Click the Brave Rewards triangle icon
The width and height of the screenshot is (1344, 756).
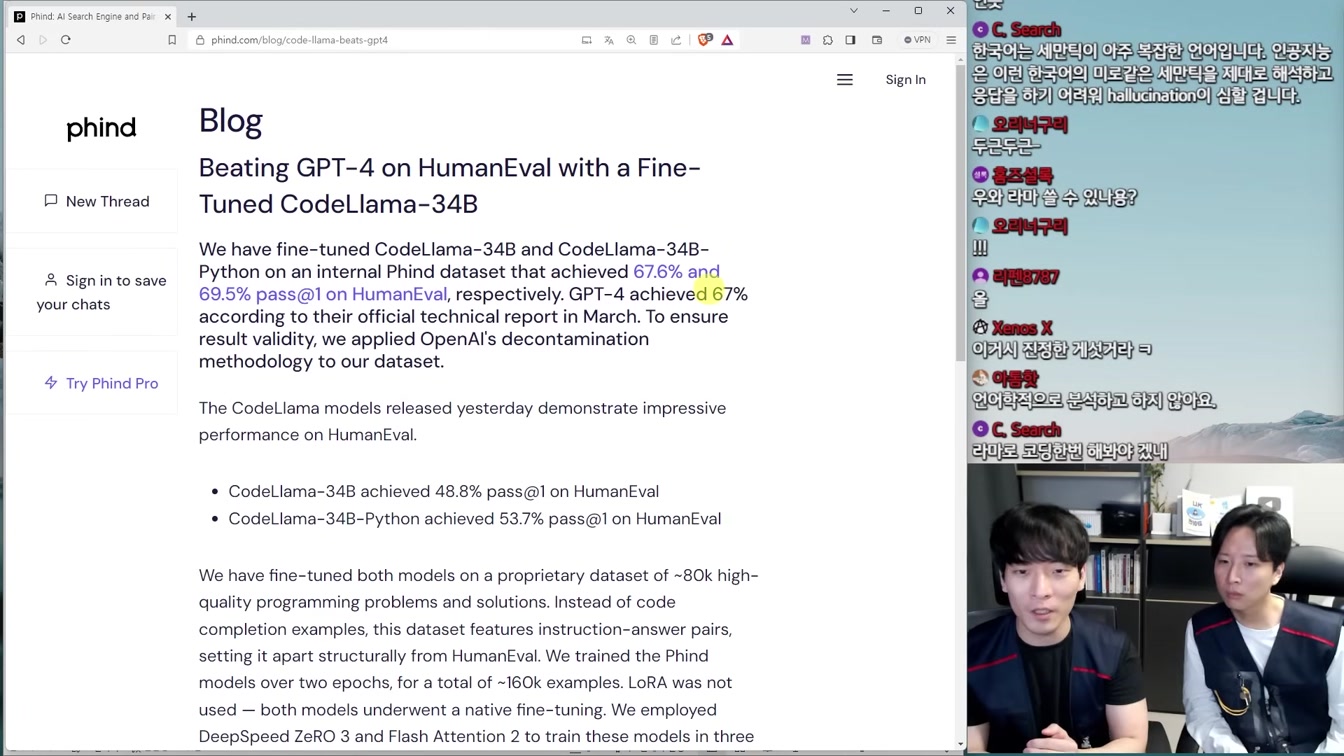727,40
